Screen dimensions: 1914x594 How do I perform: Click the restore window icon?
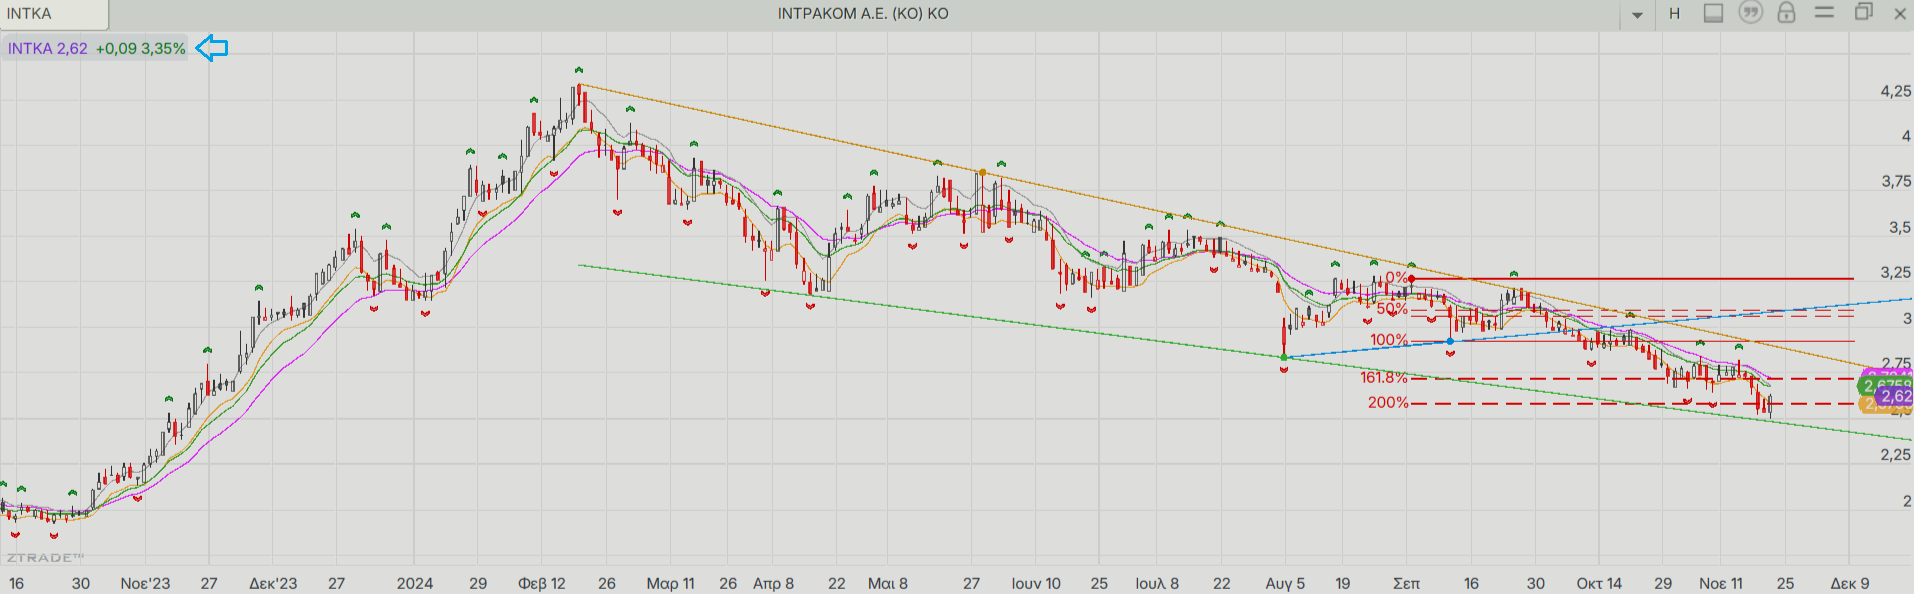(1863, 13)
